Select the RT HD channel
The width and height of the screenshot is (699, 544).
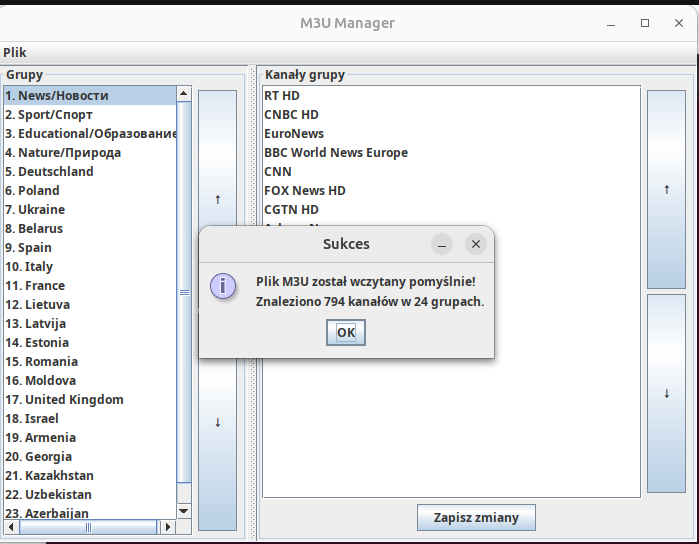(x=282, y=96)
